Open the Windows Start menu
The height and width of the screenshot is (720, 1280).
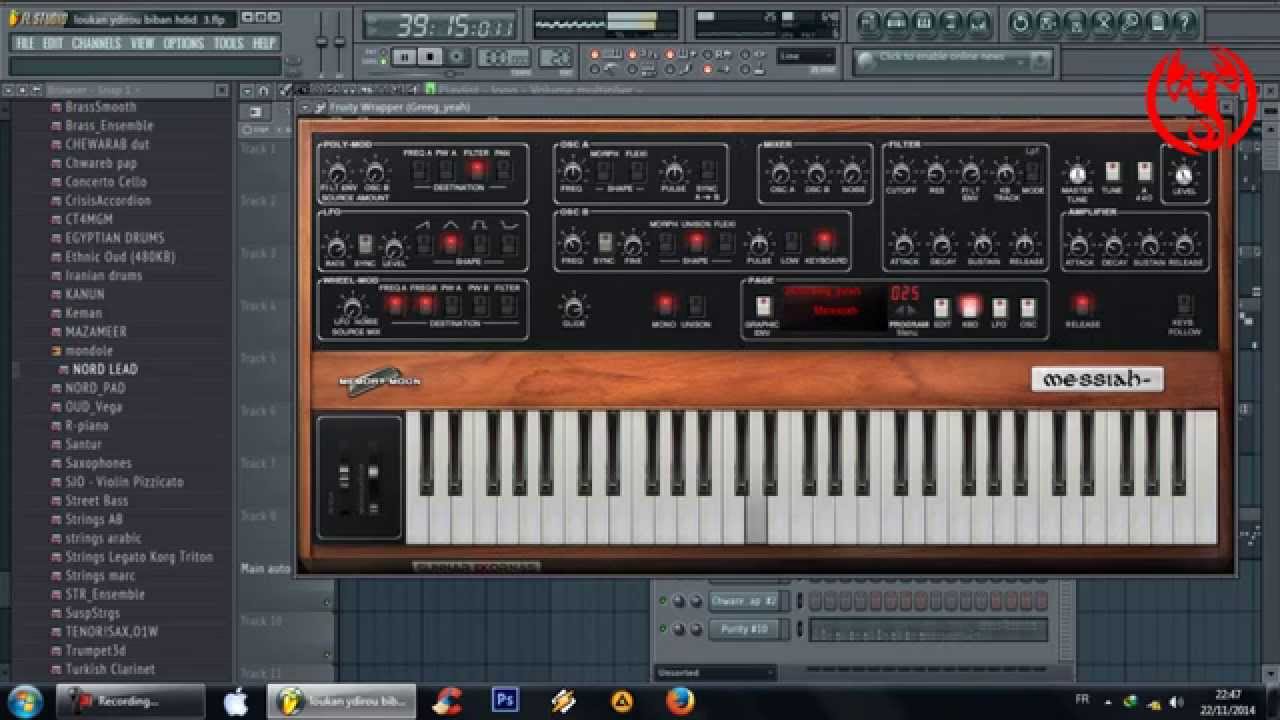tap(24, 701)
